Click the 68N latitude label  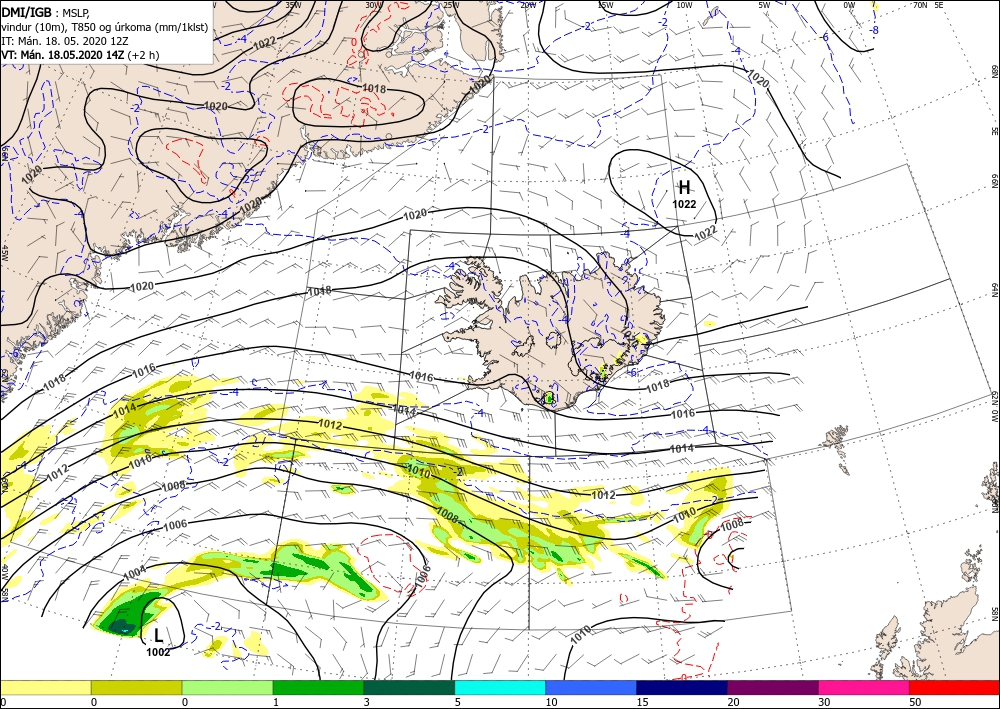[994, 70]
